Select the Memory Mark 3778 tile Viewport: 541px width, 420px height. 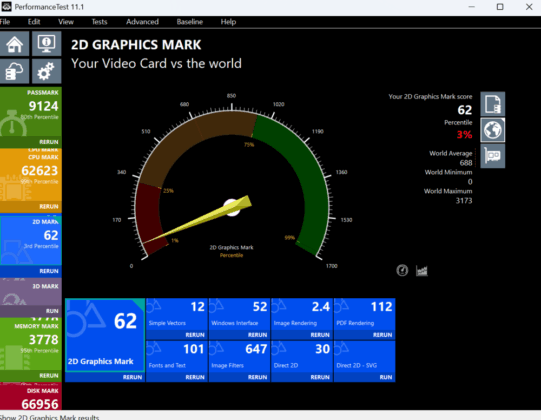tap(31, 344)
